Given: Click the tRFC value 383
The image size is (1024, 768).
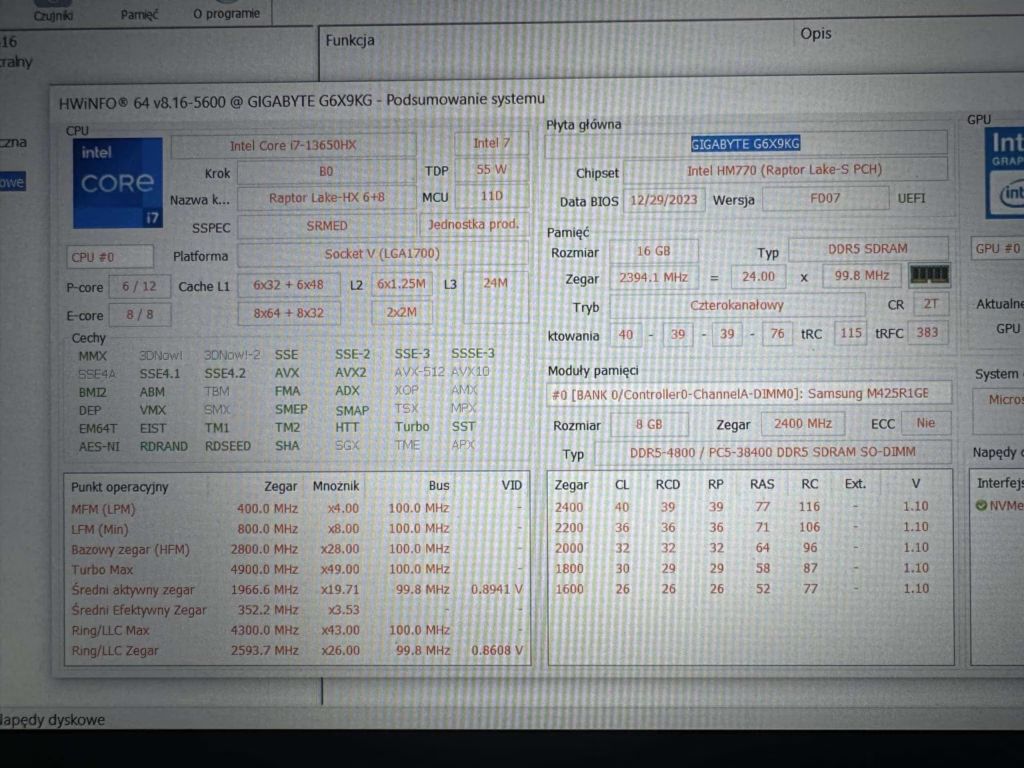Looking at the screenshot, I should pyautogui.click(x=927, y=332).
